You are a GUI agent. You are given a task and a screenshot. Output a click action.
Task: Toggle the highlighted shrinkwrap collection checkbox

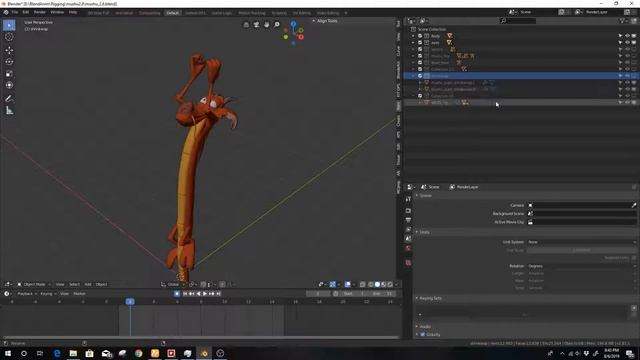pos(420,76)
